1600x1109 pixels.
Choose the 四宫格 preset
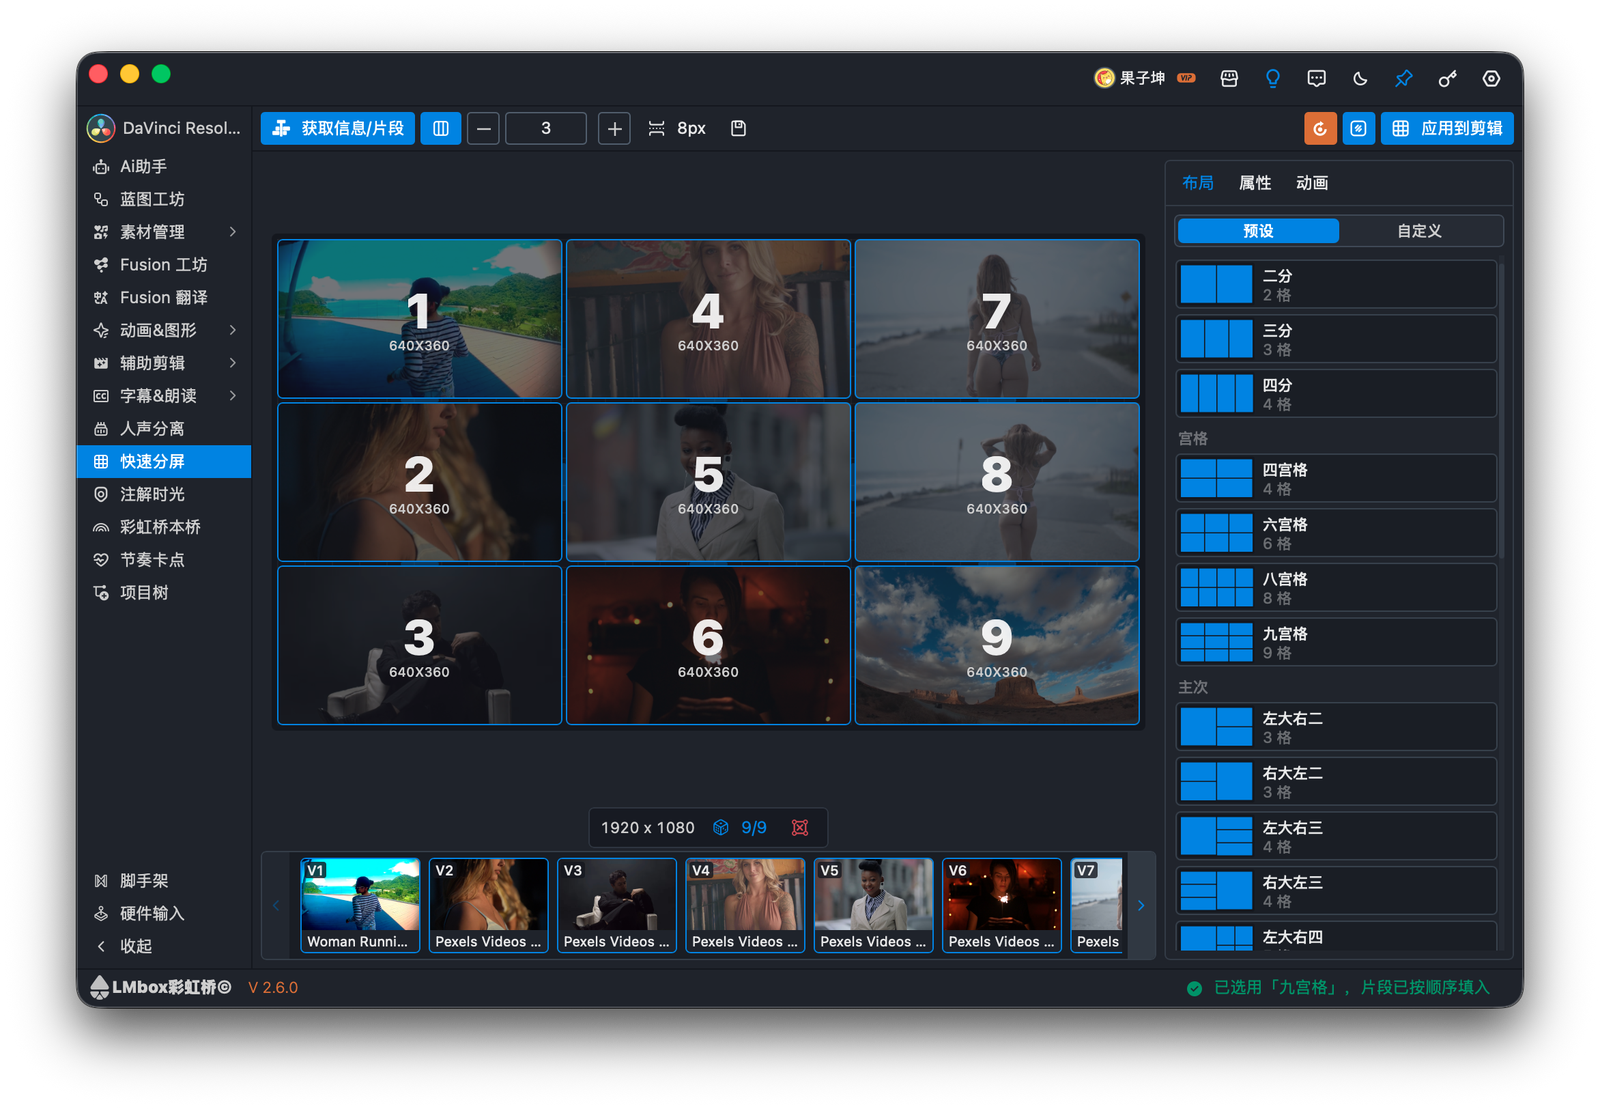click(1336, 478)
